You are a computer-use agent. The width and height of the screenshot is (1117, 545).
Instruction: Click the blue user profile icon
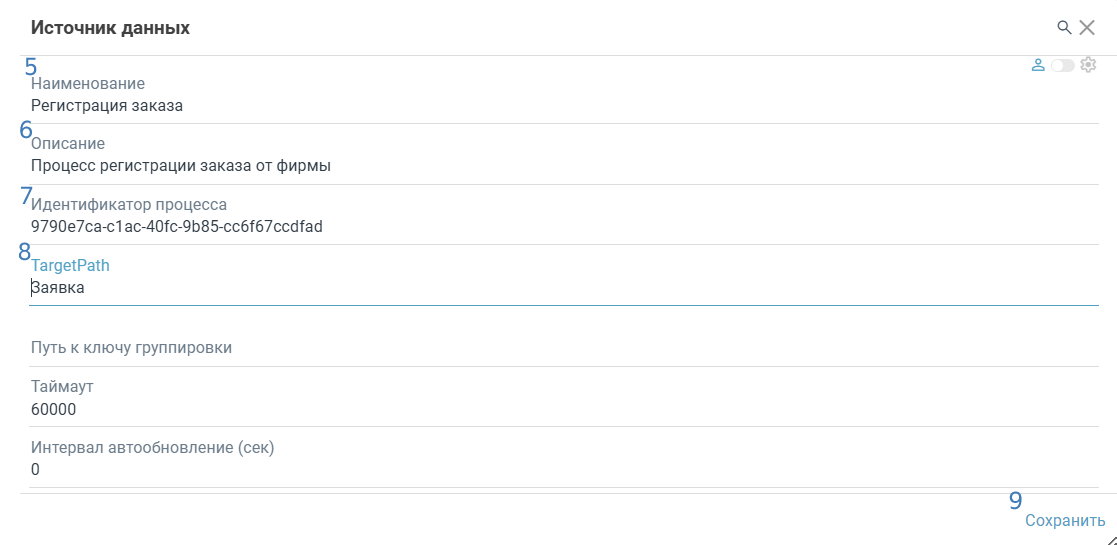[x=1038, y=65]
